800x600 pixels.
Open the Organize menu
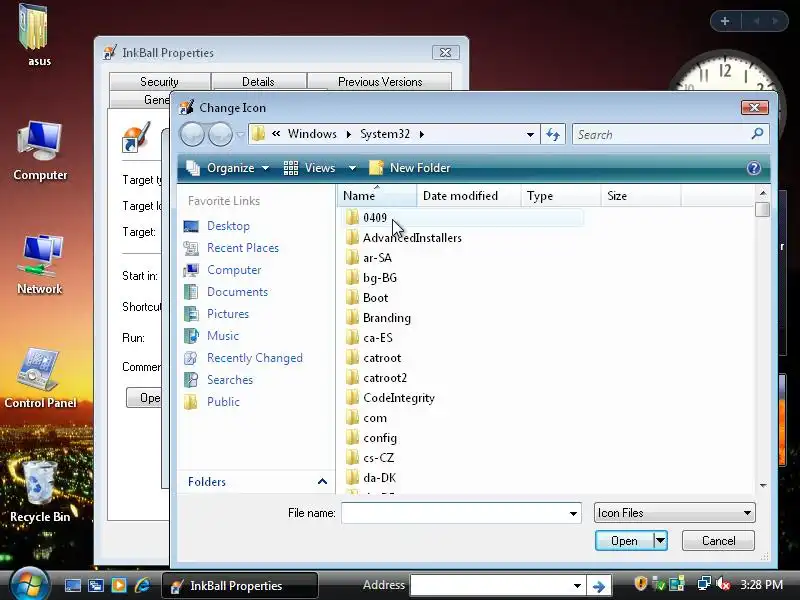228,168
